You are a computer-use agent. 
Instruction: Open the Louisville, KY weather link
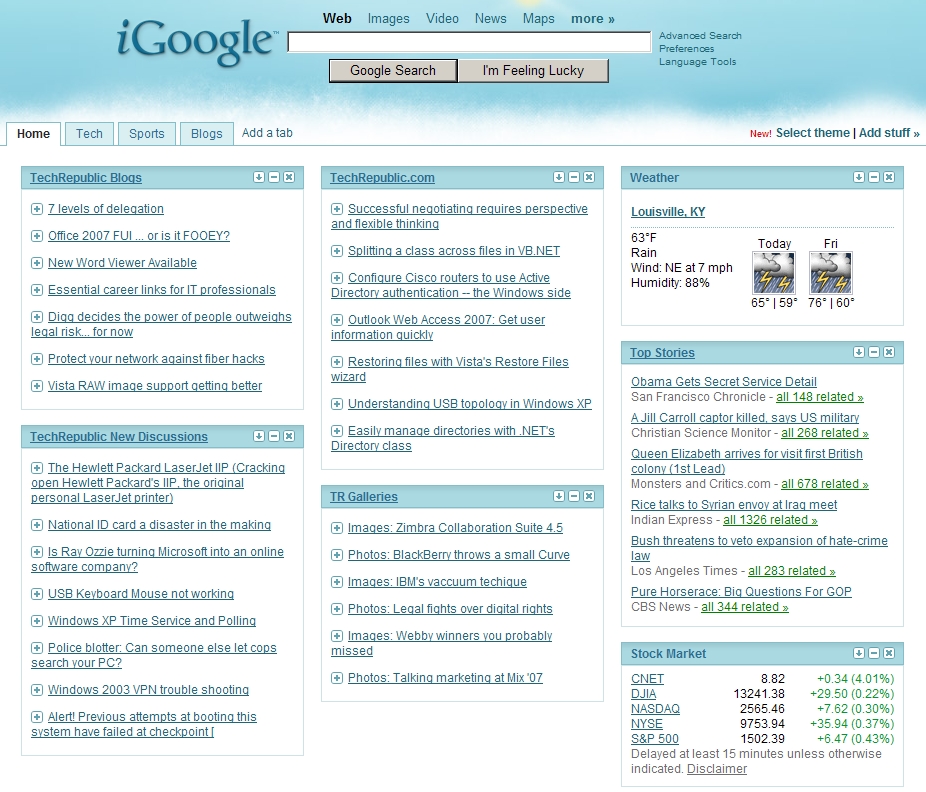coord(668,211)
